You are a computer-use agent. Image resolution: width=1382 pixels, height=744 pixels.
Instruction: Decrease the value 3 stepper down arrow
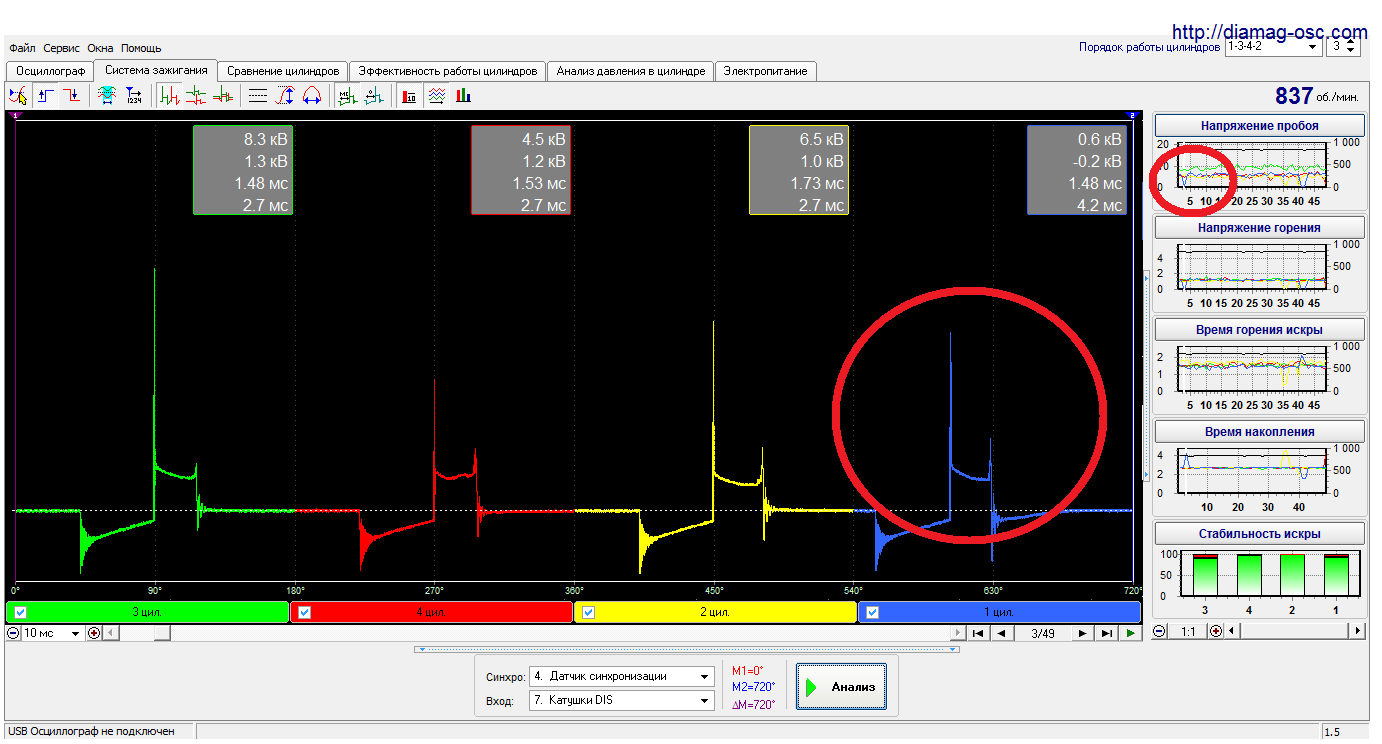tap(1352, 50)
